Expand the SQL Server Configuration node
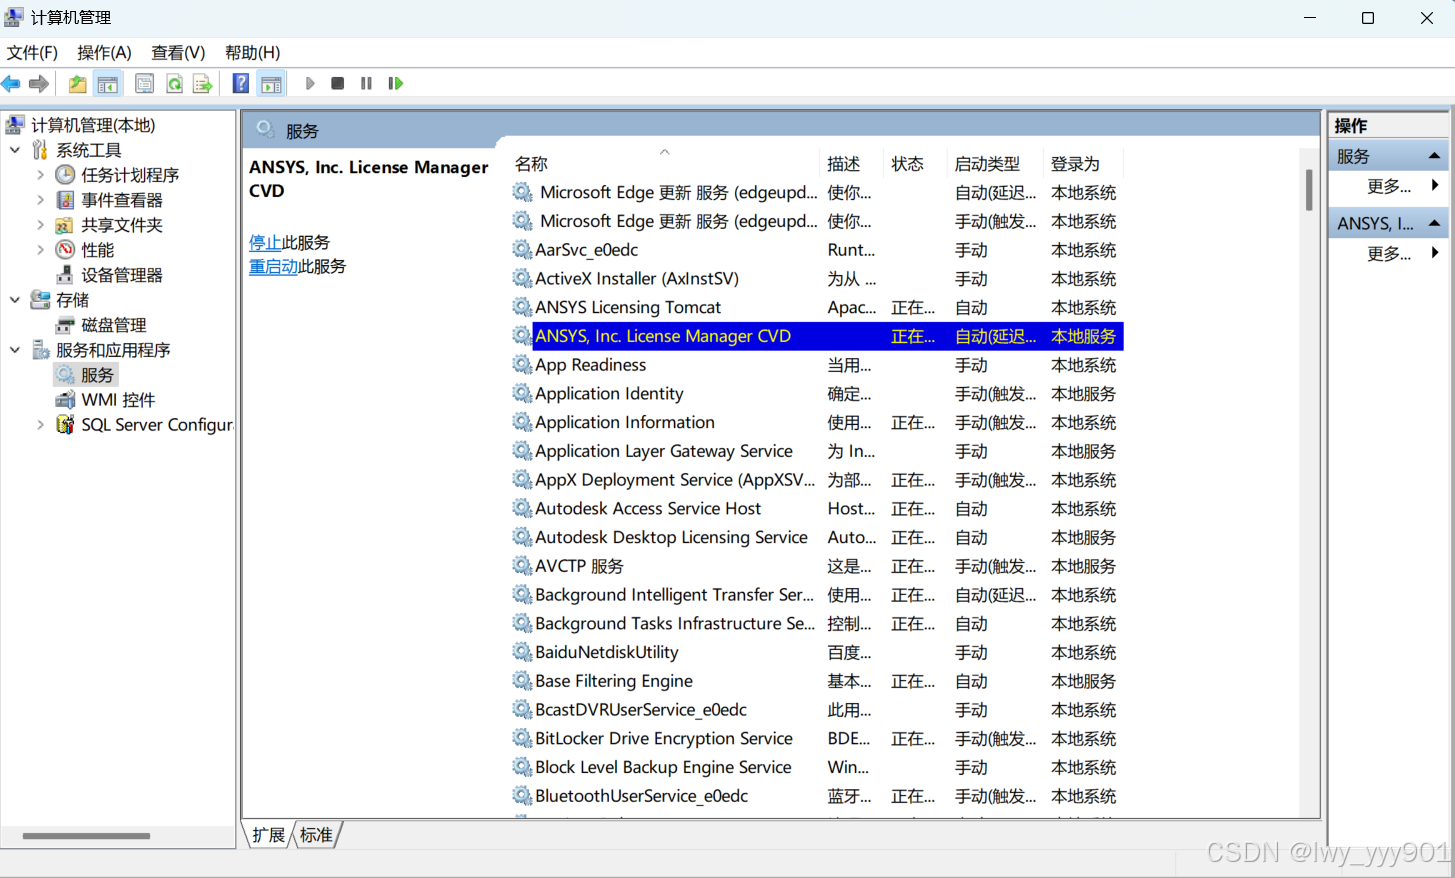1455x878 pixels. coord(40,425)
